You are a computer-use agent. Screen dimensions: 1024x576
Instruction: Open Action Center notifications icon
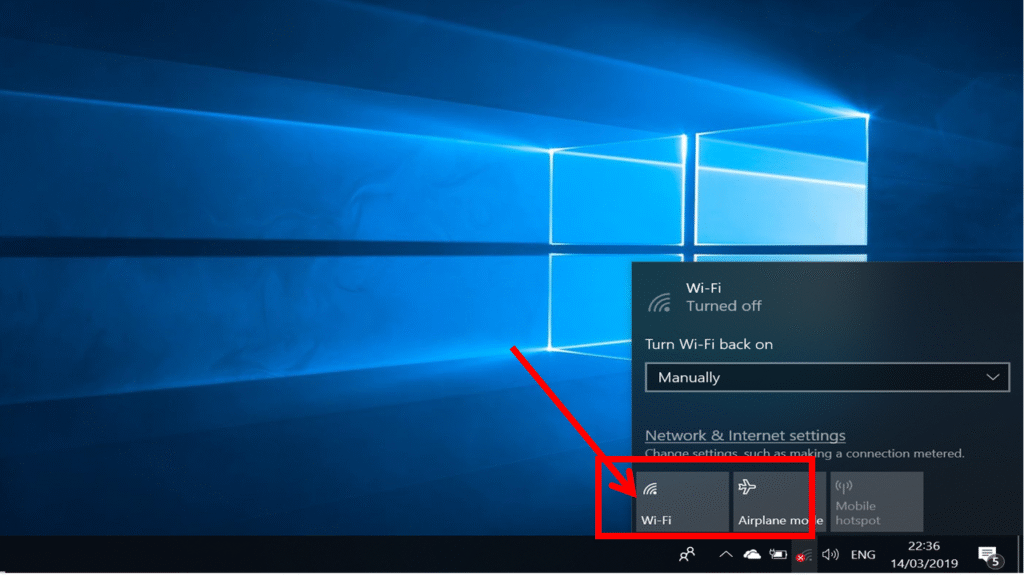click(x=989, y=554)
